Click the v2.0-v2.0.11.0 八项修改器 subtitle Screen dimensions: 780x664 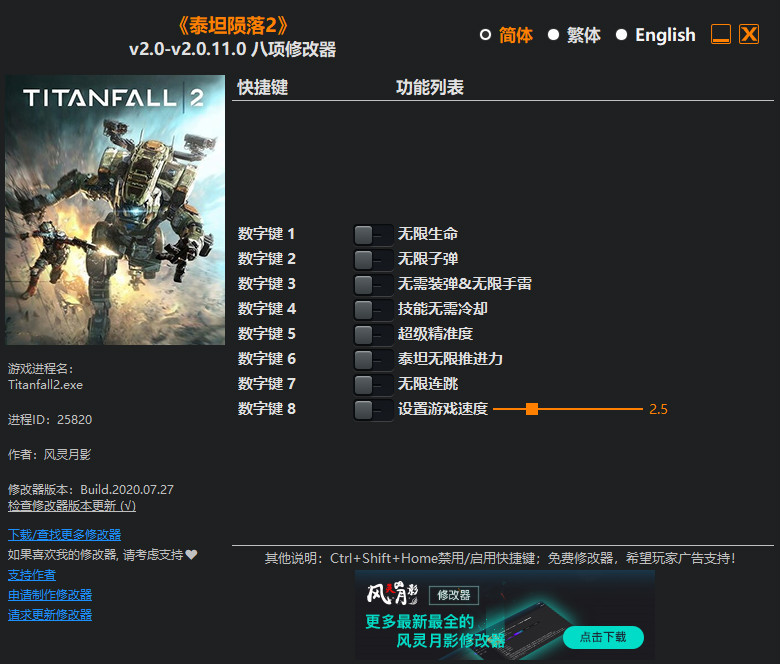232,50
